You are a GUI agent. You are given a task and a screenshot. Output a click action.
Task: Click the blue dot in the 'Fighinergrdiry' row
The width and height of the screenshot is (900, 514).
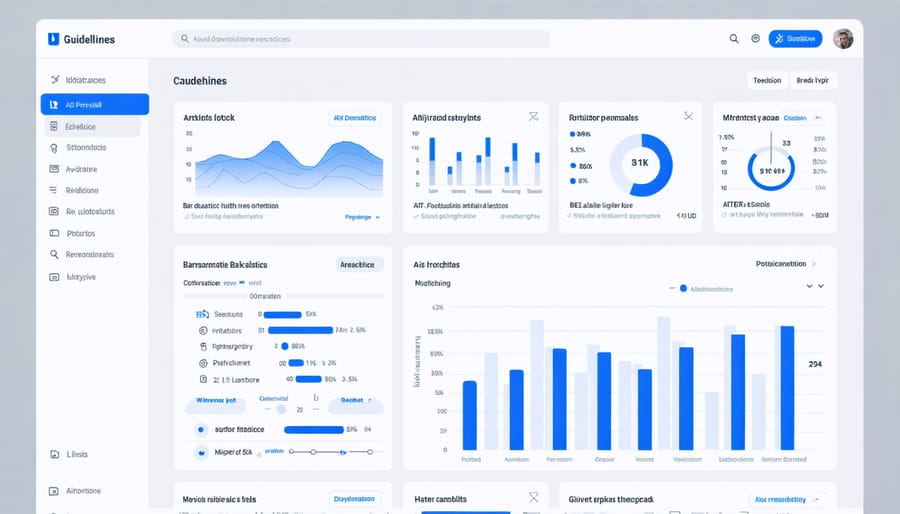point(285,346)
